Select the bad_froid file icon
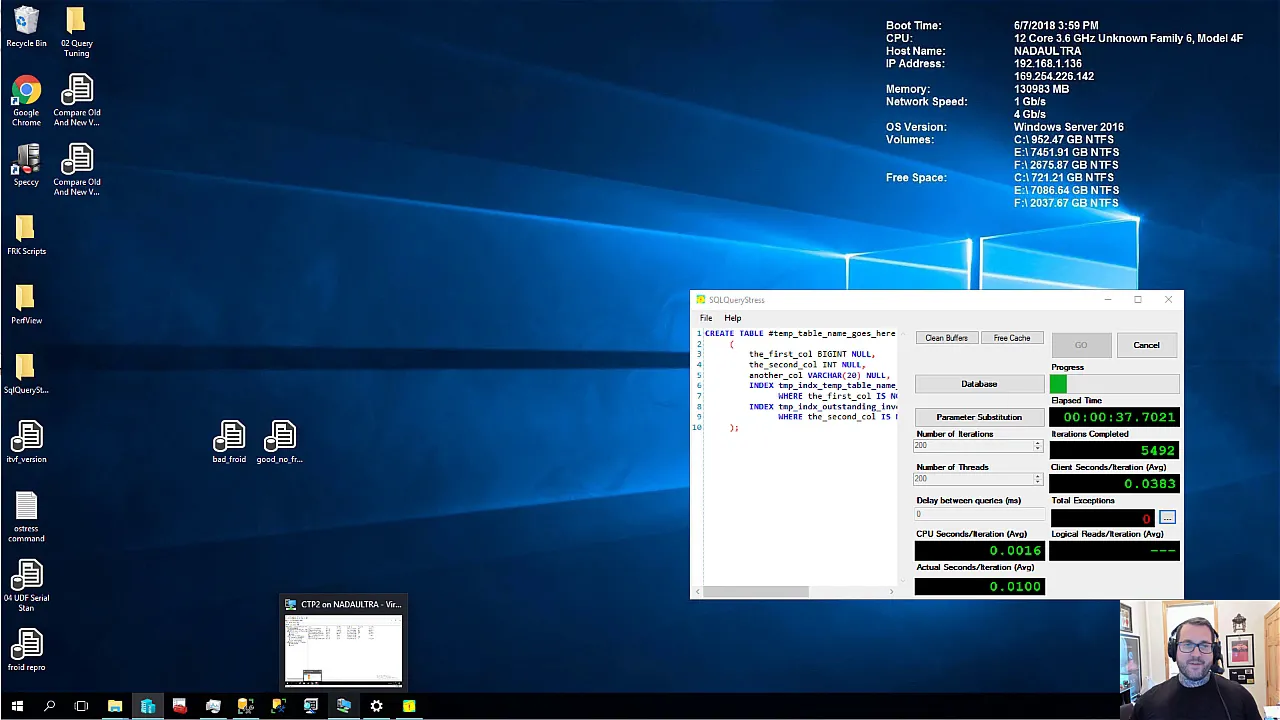The width and height of the screenshot is (1280, 720). pyautogui.click(x=229, y=442)
